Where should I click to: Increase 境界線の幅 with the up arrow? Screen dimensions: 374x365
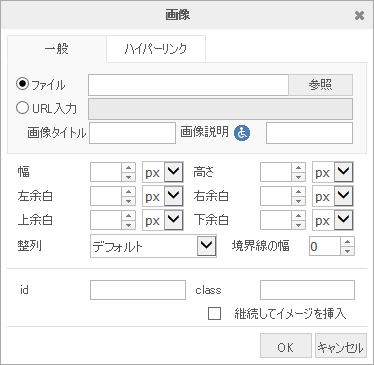click(x=348, y=242)
